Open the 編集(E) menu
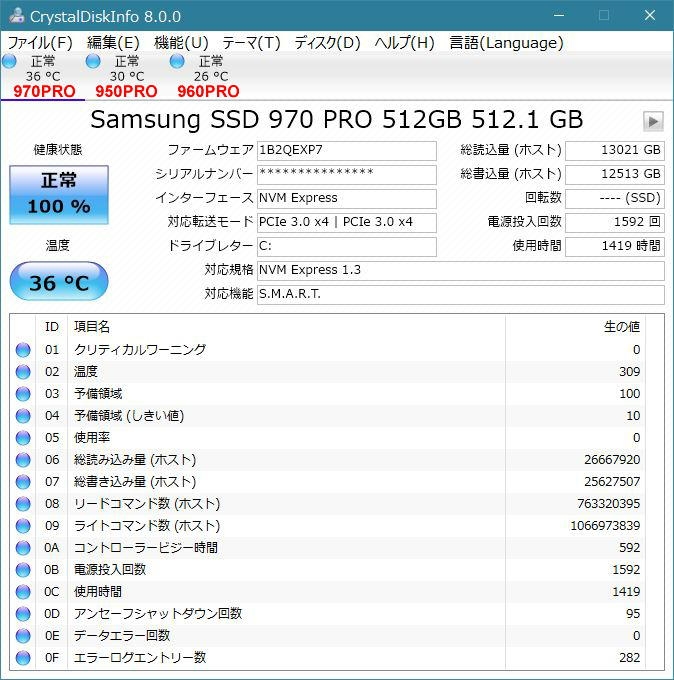The width and height of the screenshot is (674, 680). coord(113,42)
